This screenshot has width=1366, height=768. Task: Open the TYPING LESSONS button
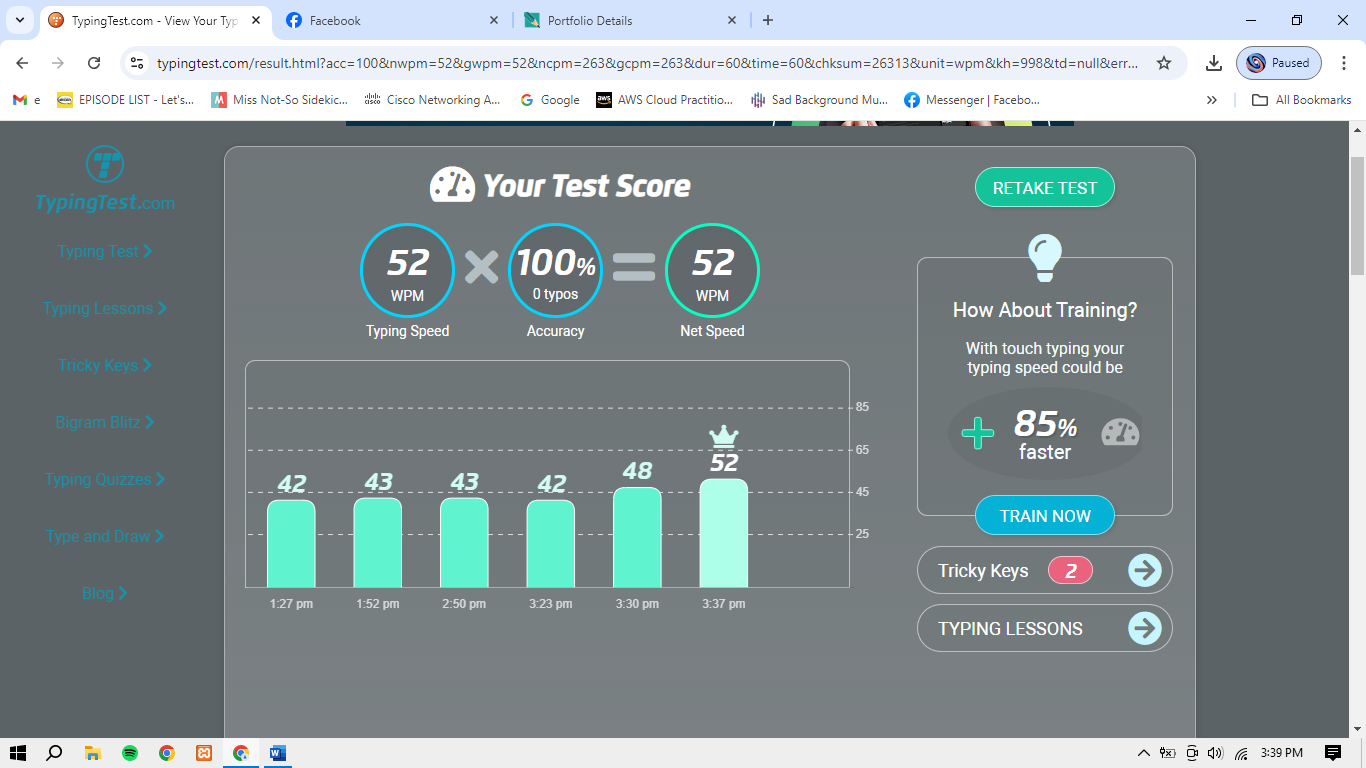1045,629
